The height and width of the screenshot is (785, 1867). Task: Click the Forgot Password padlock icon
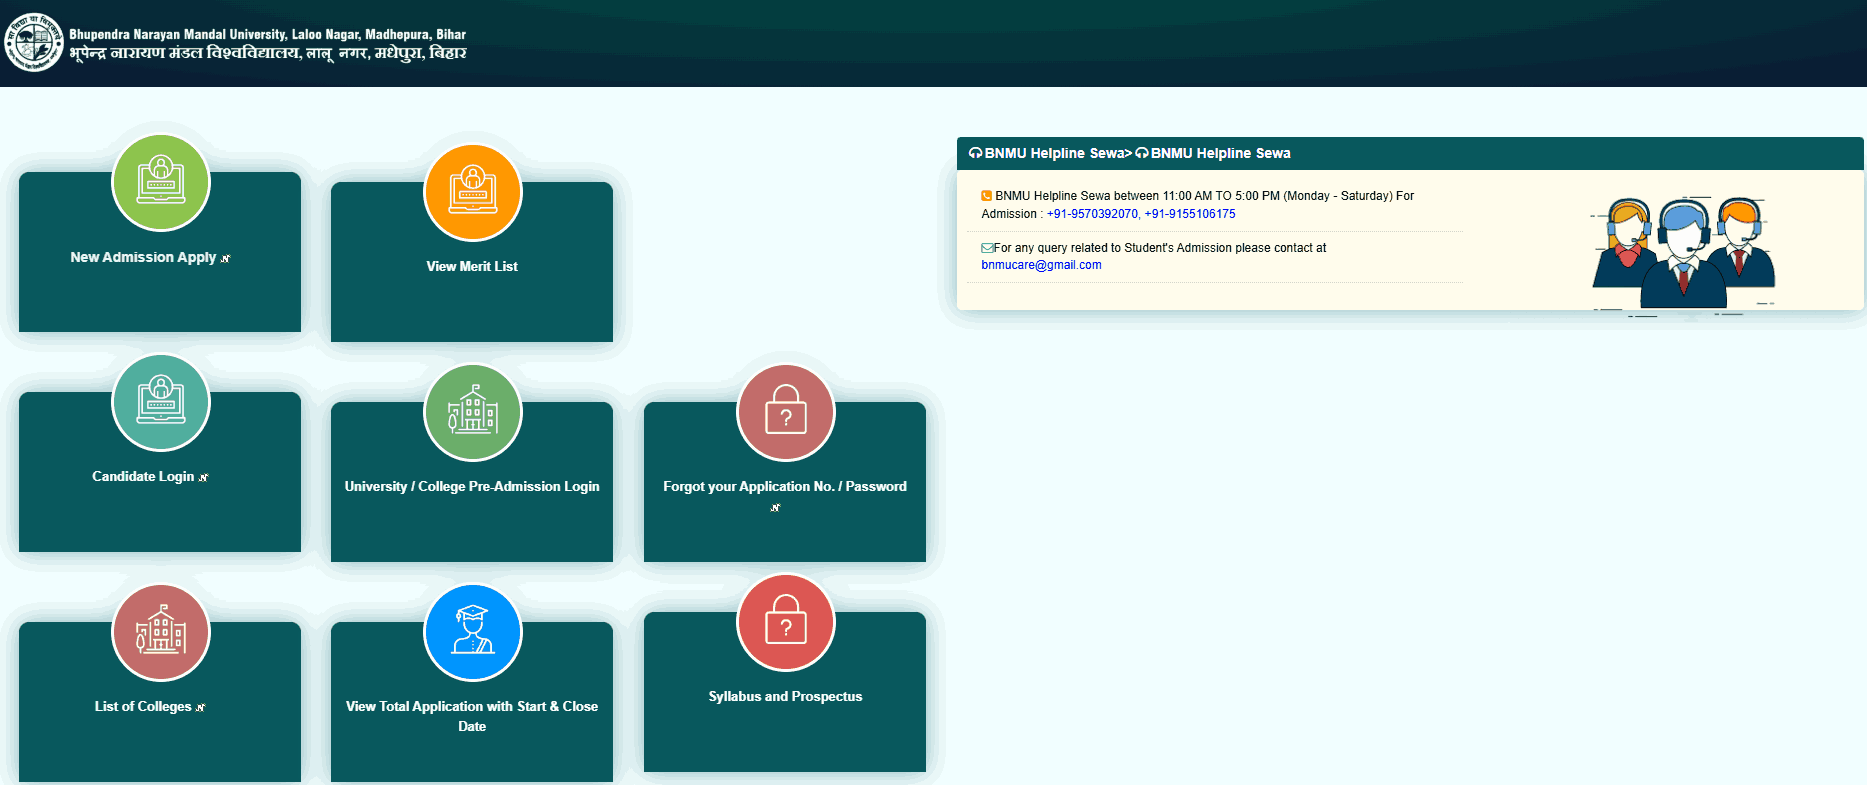coord(786,413)
